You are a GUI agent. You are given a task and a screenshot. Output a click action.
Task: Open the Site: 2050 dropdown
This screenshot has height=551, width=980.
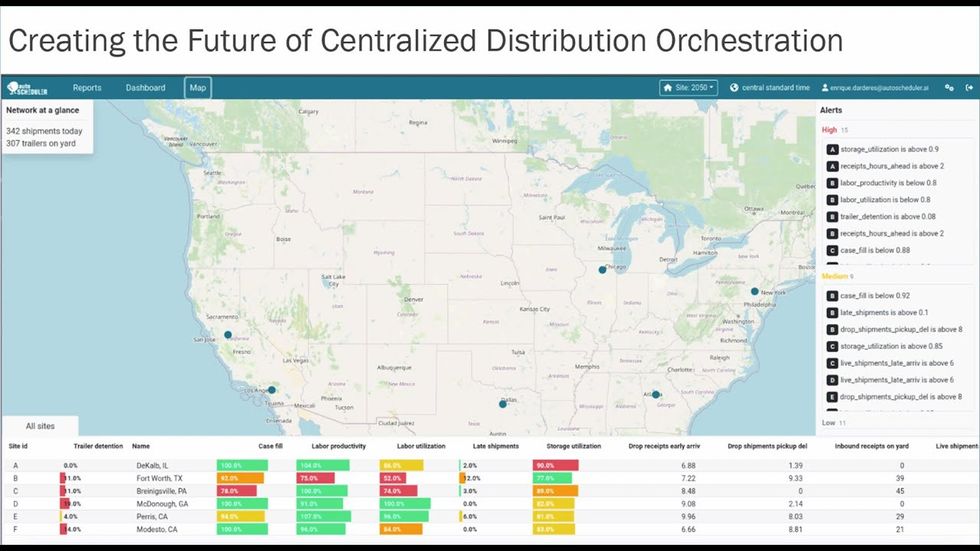688,88
